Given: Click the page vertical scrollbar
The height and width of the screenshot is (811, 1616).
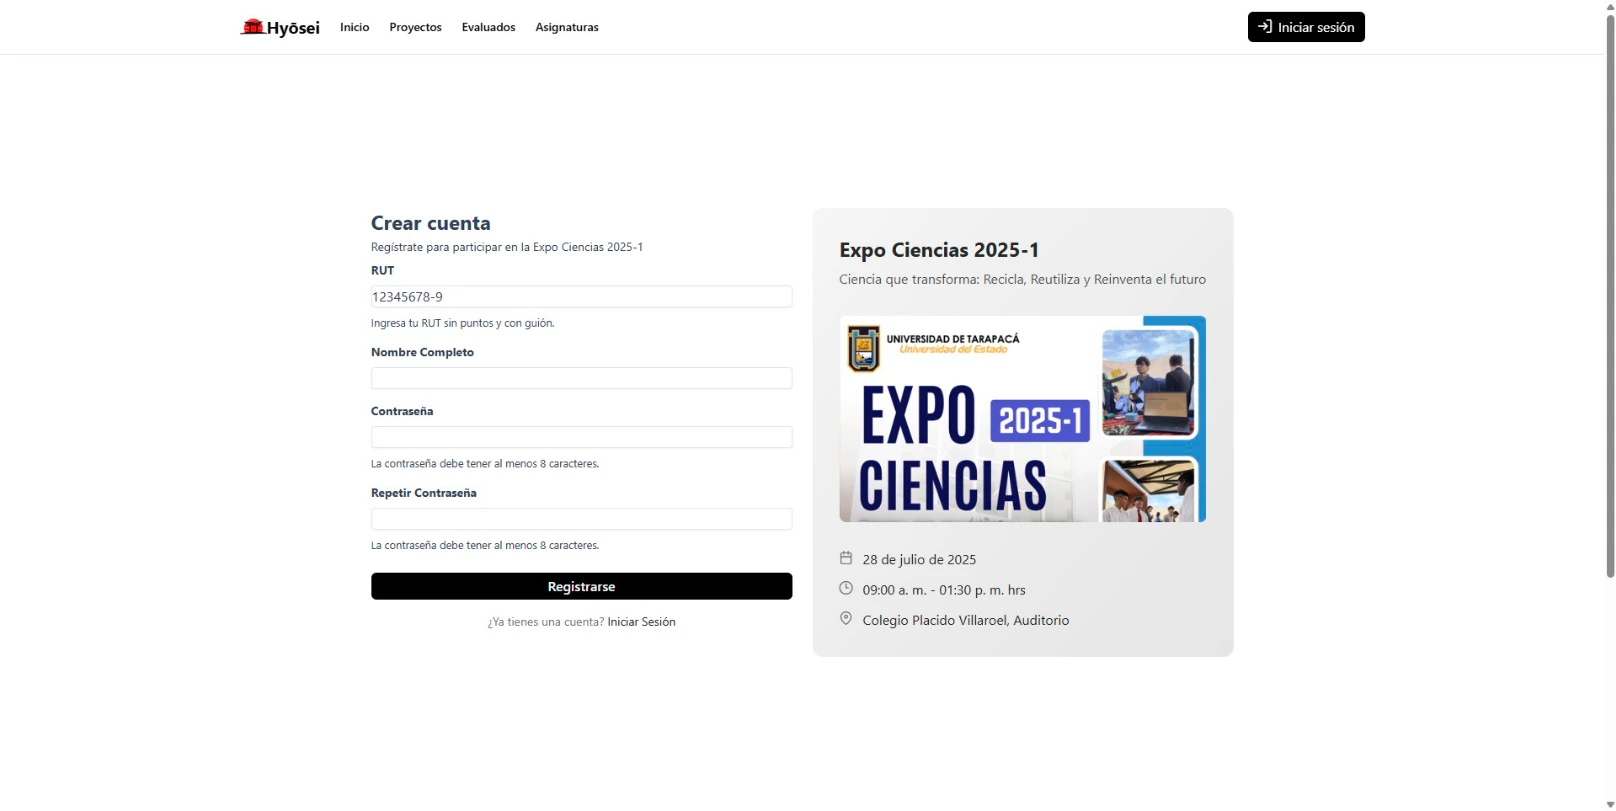Looking at the screenshot, I should pos(1610,296).
